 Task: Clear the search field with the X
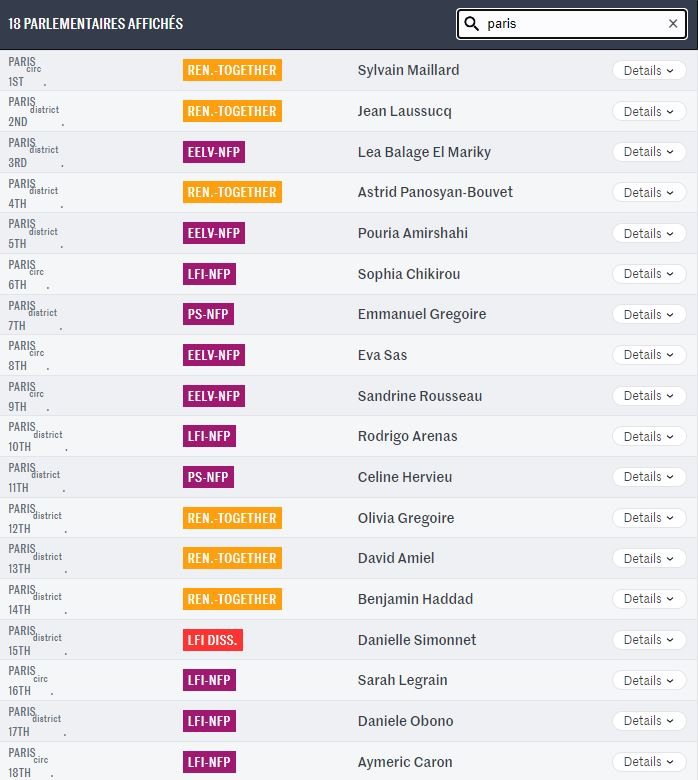[x=673, y=23]
